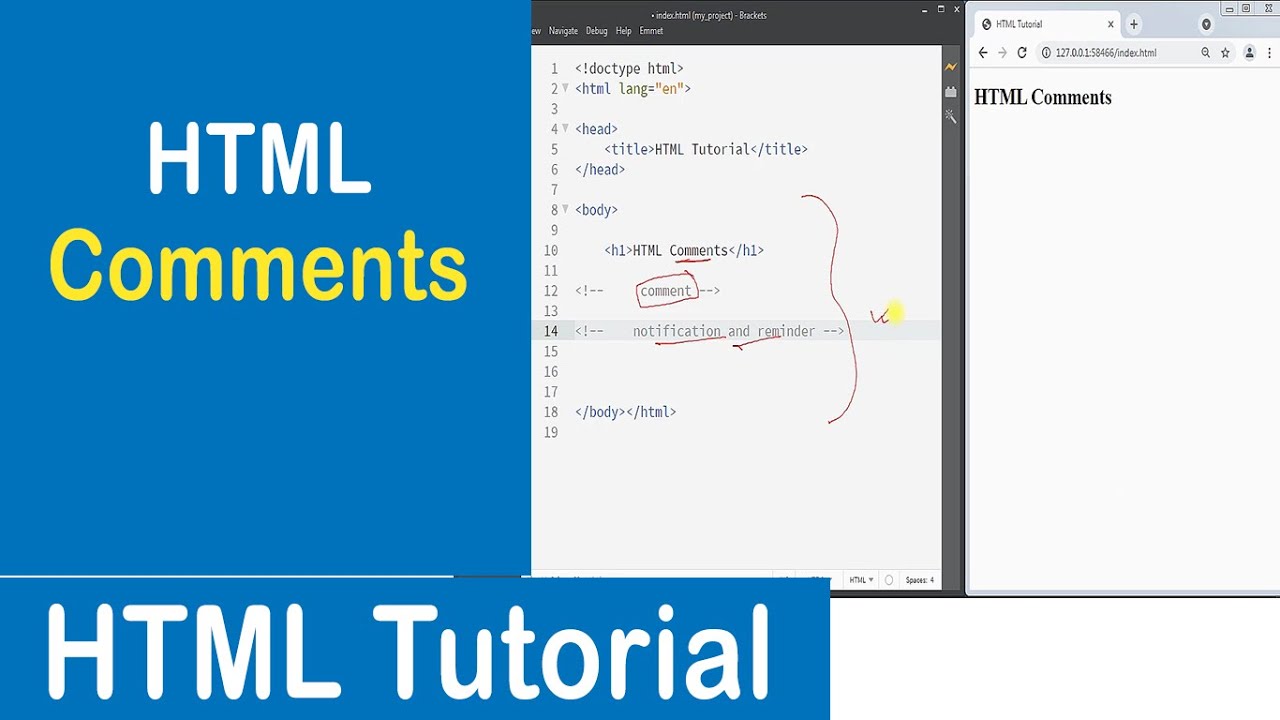Reload the page in Chrome
This screenshot has width=1280, height=720.
click(1021, 52)
